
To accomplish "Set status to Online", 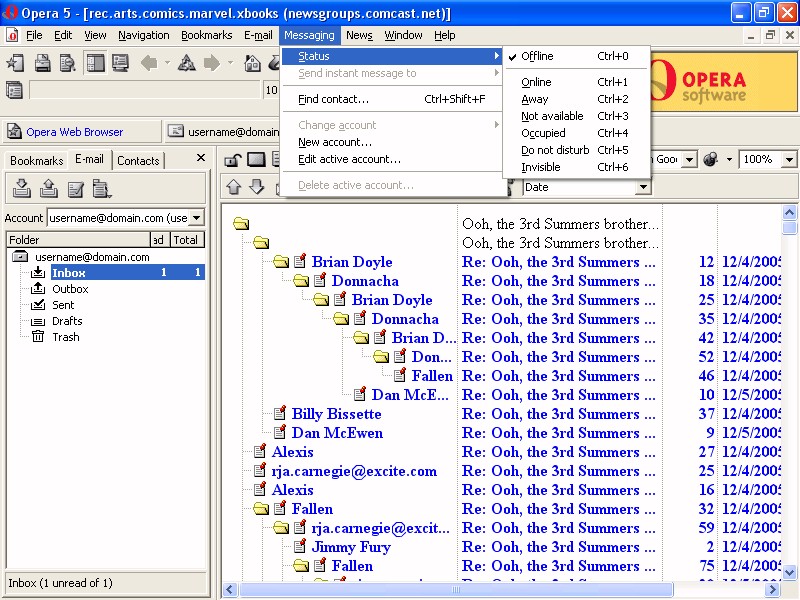I will pos(577,82).
